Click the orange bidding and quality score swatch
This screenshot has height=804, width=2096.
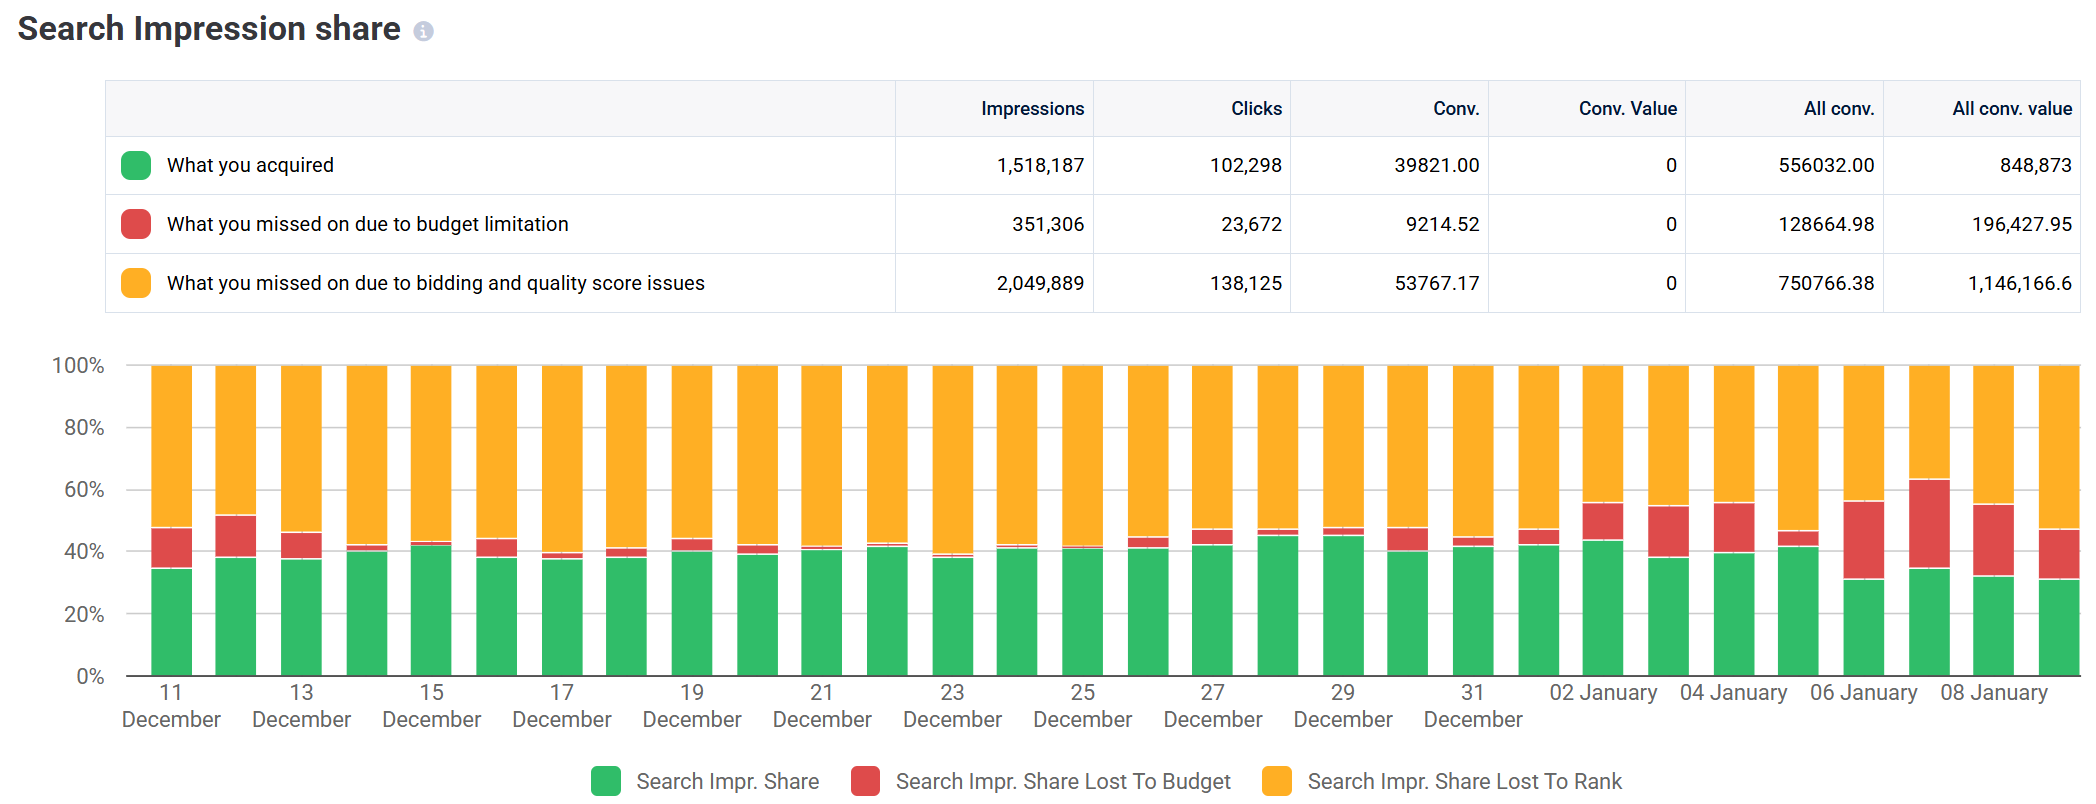click(x=136, y=283)
